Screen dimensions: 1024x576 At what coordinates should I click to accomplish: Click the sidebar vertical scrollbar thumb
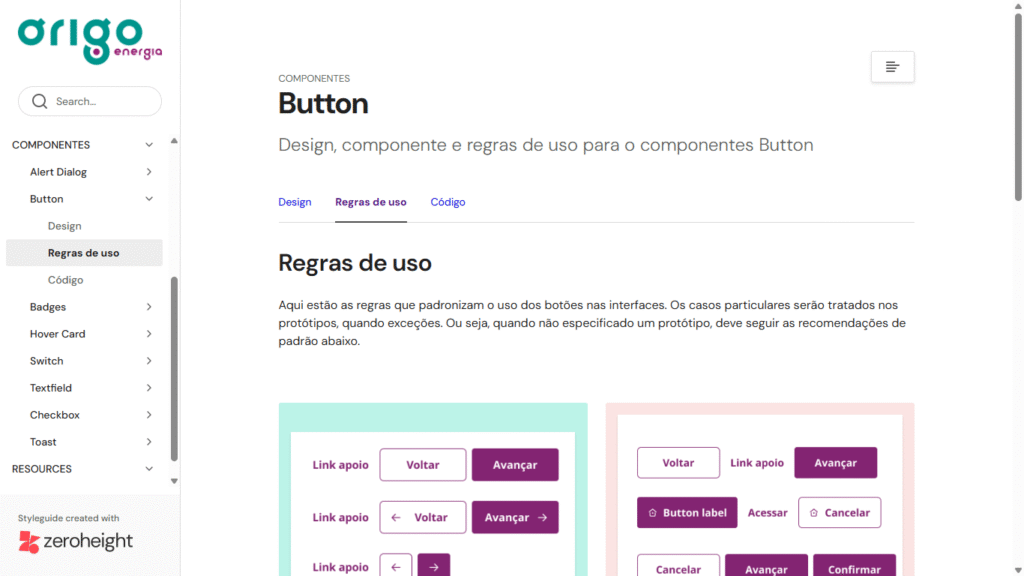tap(174, 370)
